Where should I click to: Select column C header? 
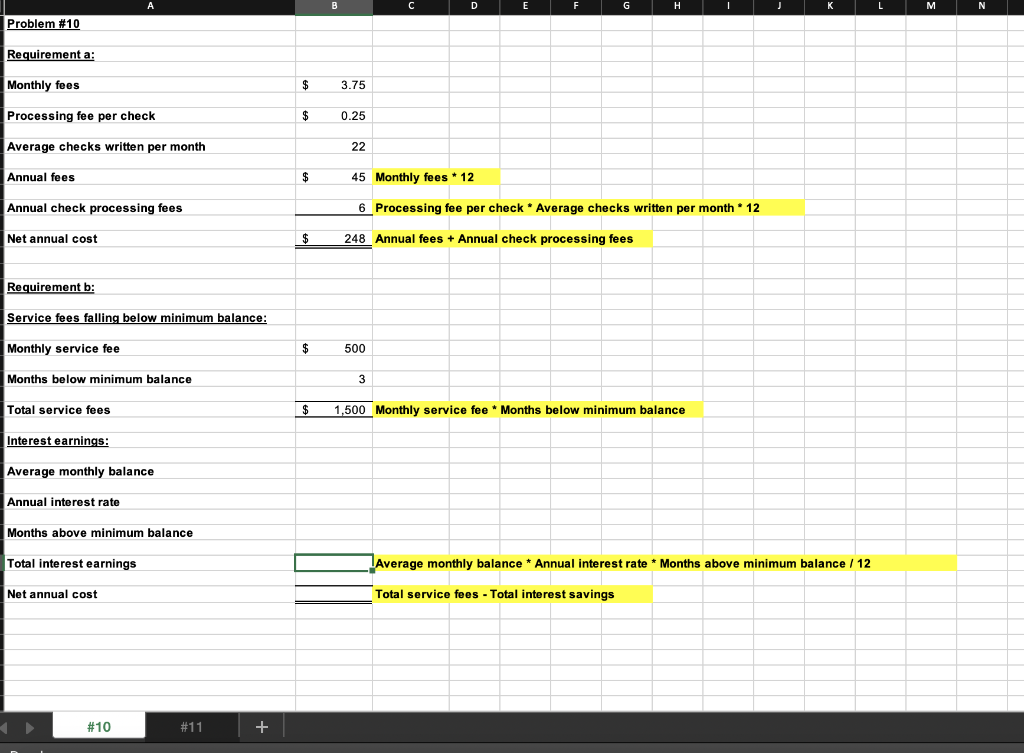coord(411,7)
